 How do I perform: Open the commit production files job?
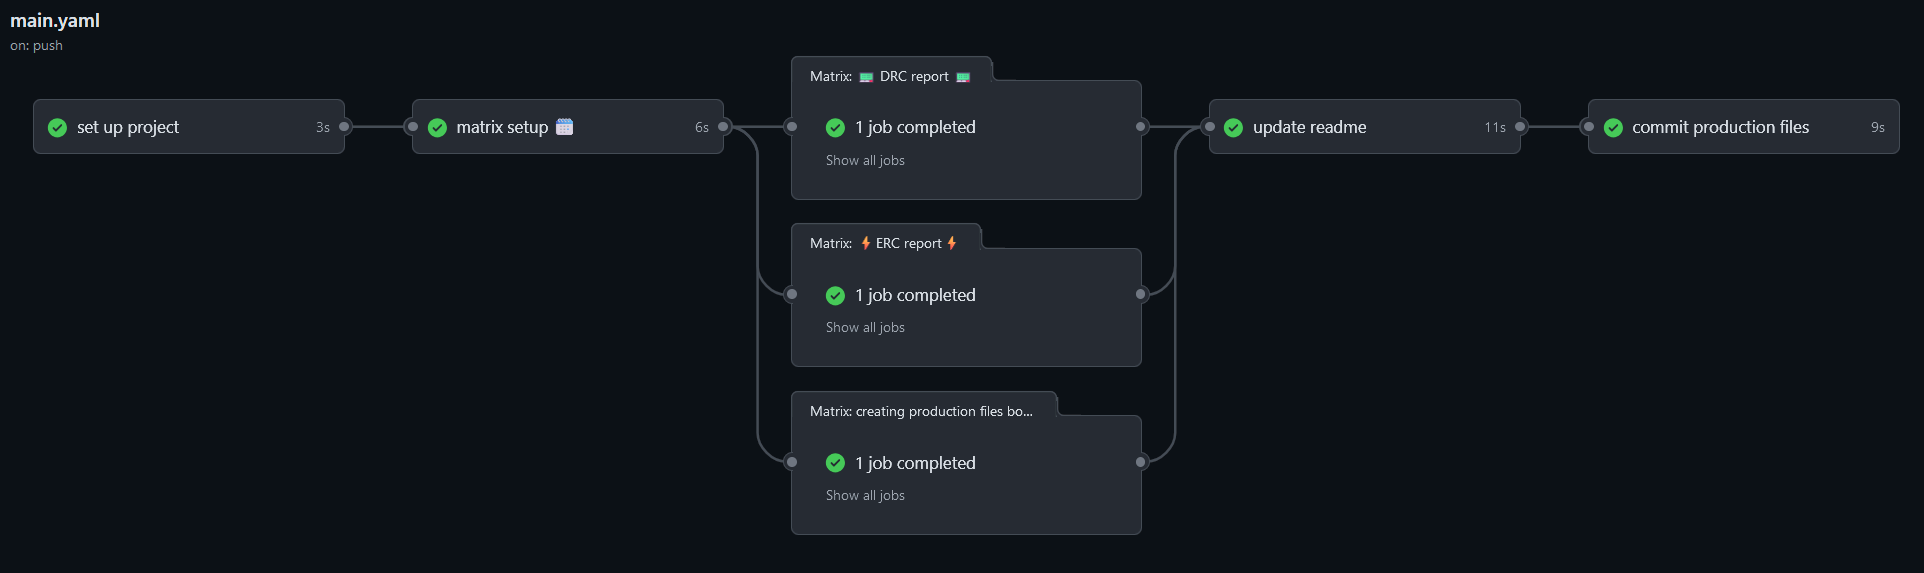[1720, 127]
